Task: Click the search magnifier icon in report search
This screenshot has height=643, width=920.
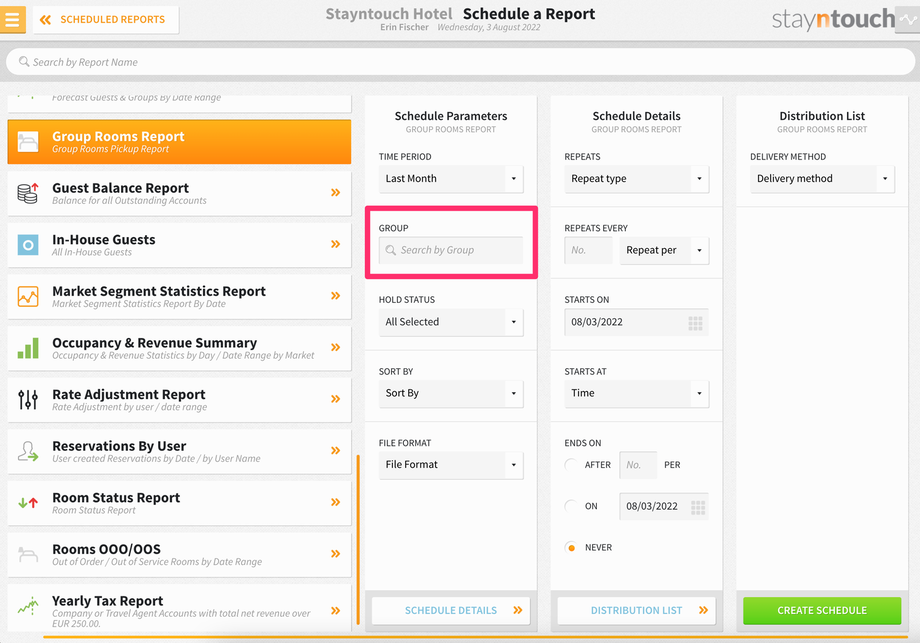Action: coord(23,62)
